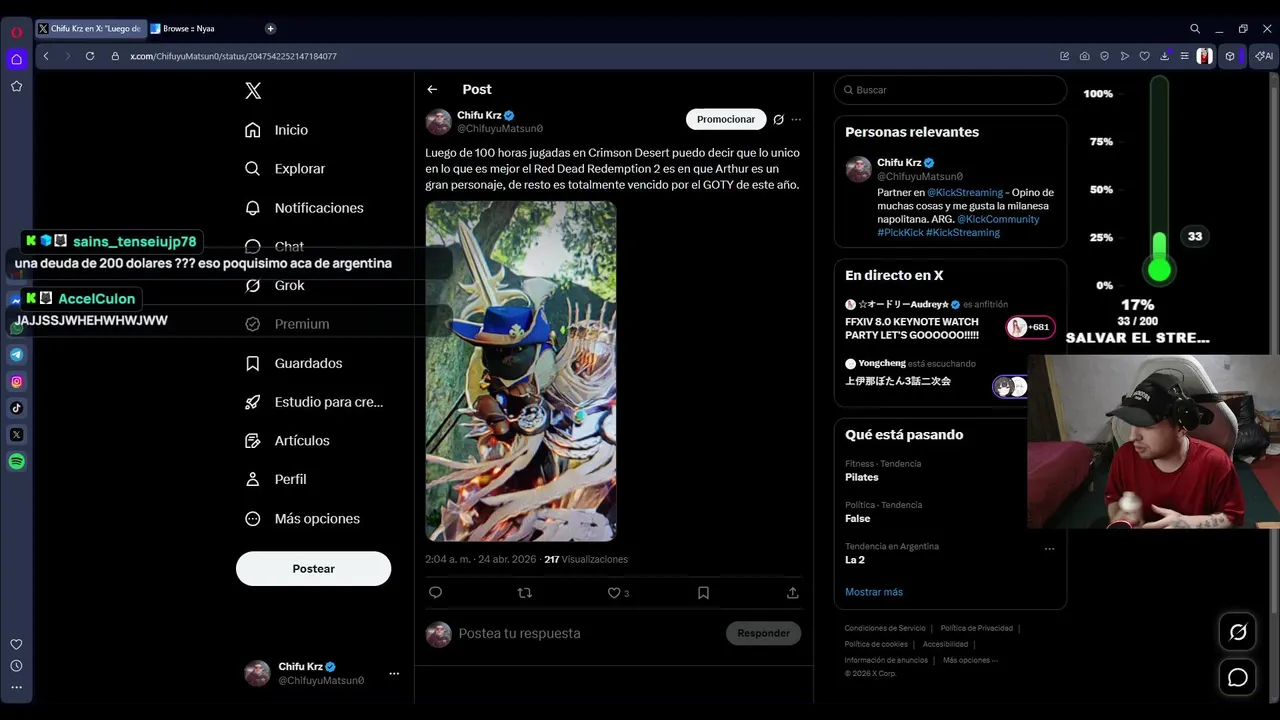Repost using the retweet icon
The image size is (1280, 720).
pos(524,593)
